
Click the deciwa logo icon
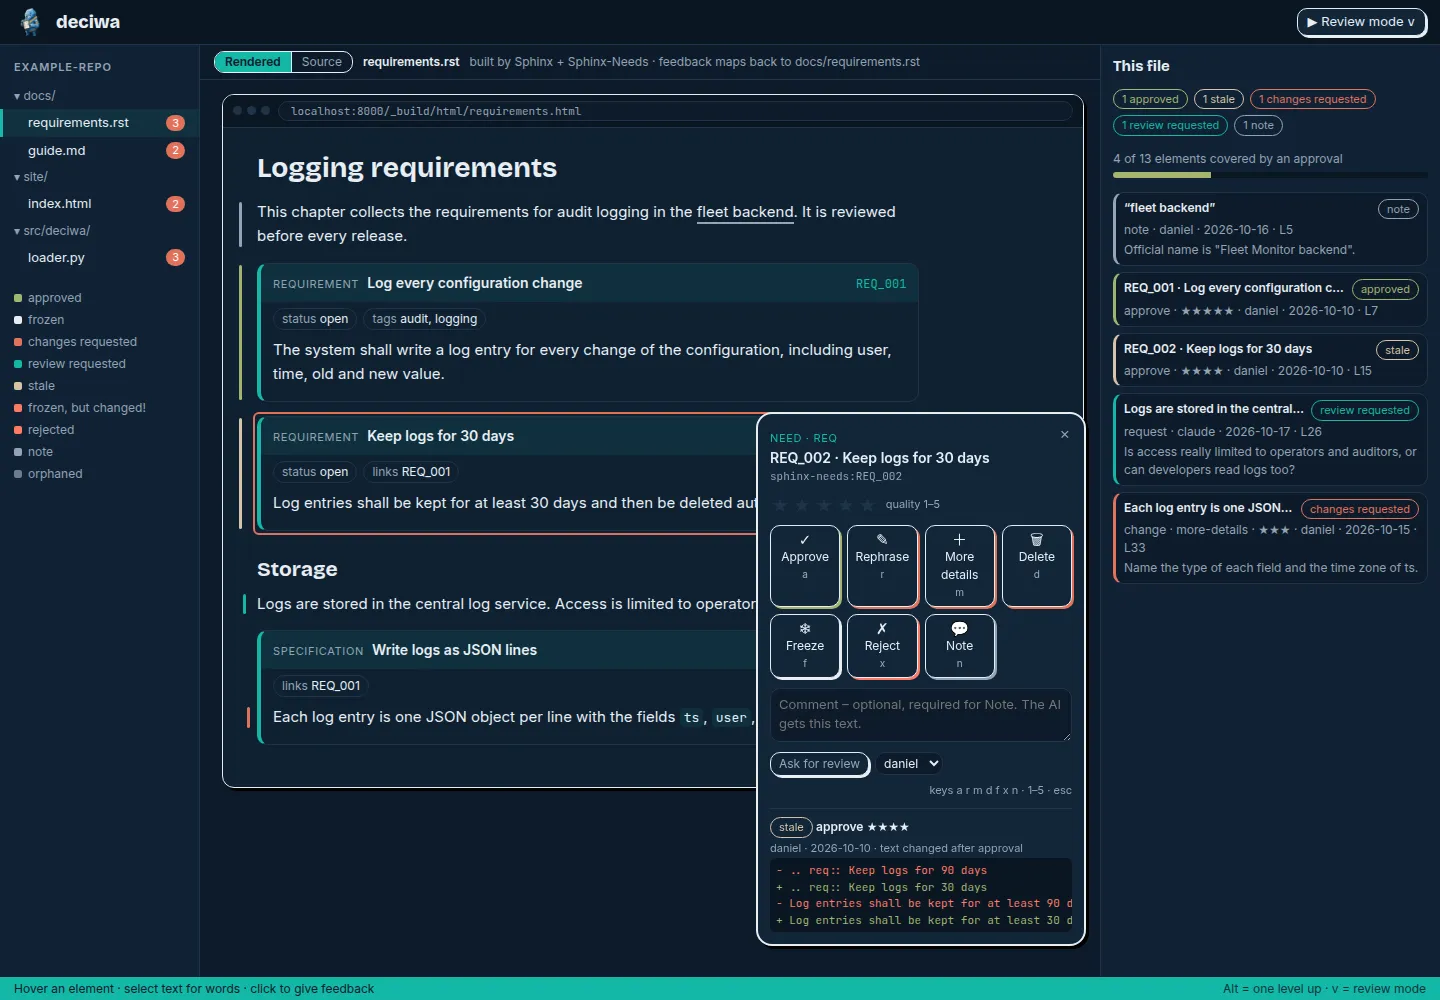pos(31,22)
